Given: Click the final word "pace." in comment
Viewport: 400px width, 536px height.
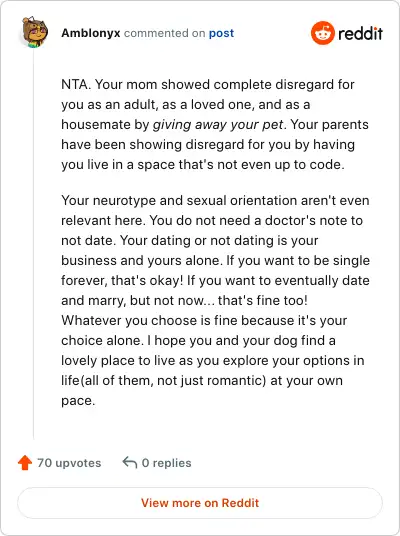Looking at the screenshot, I should 78,401.
